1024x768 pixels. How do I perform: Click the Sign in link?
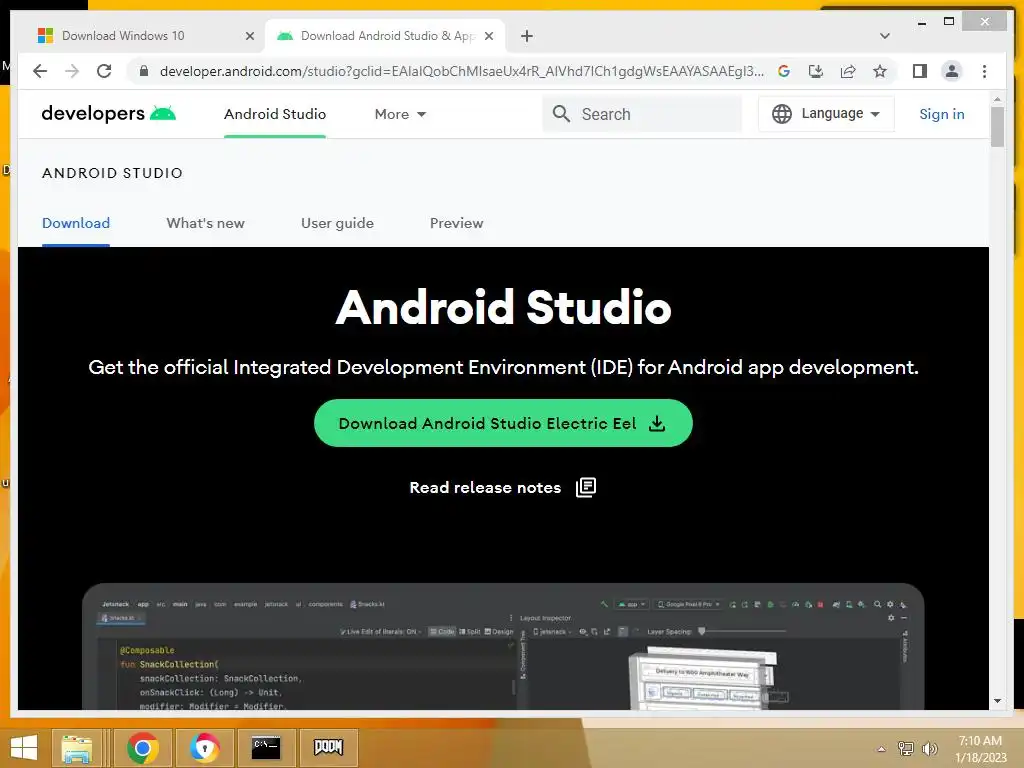pyautogui.click(x=942, y=114)
